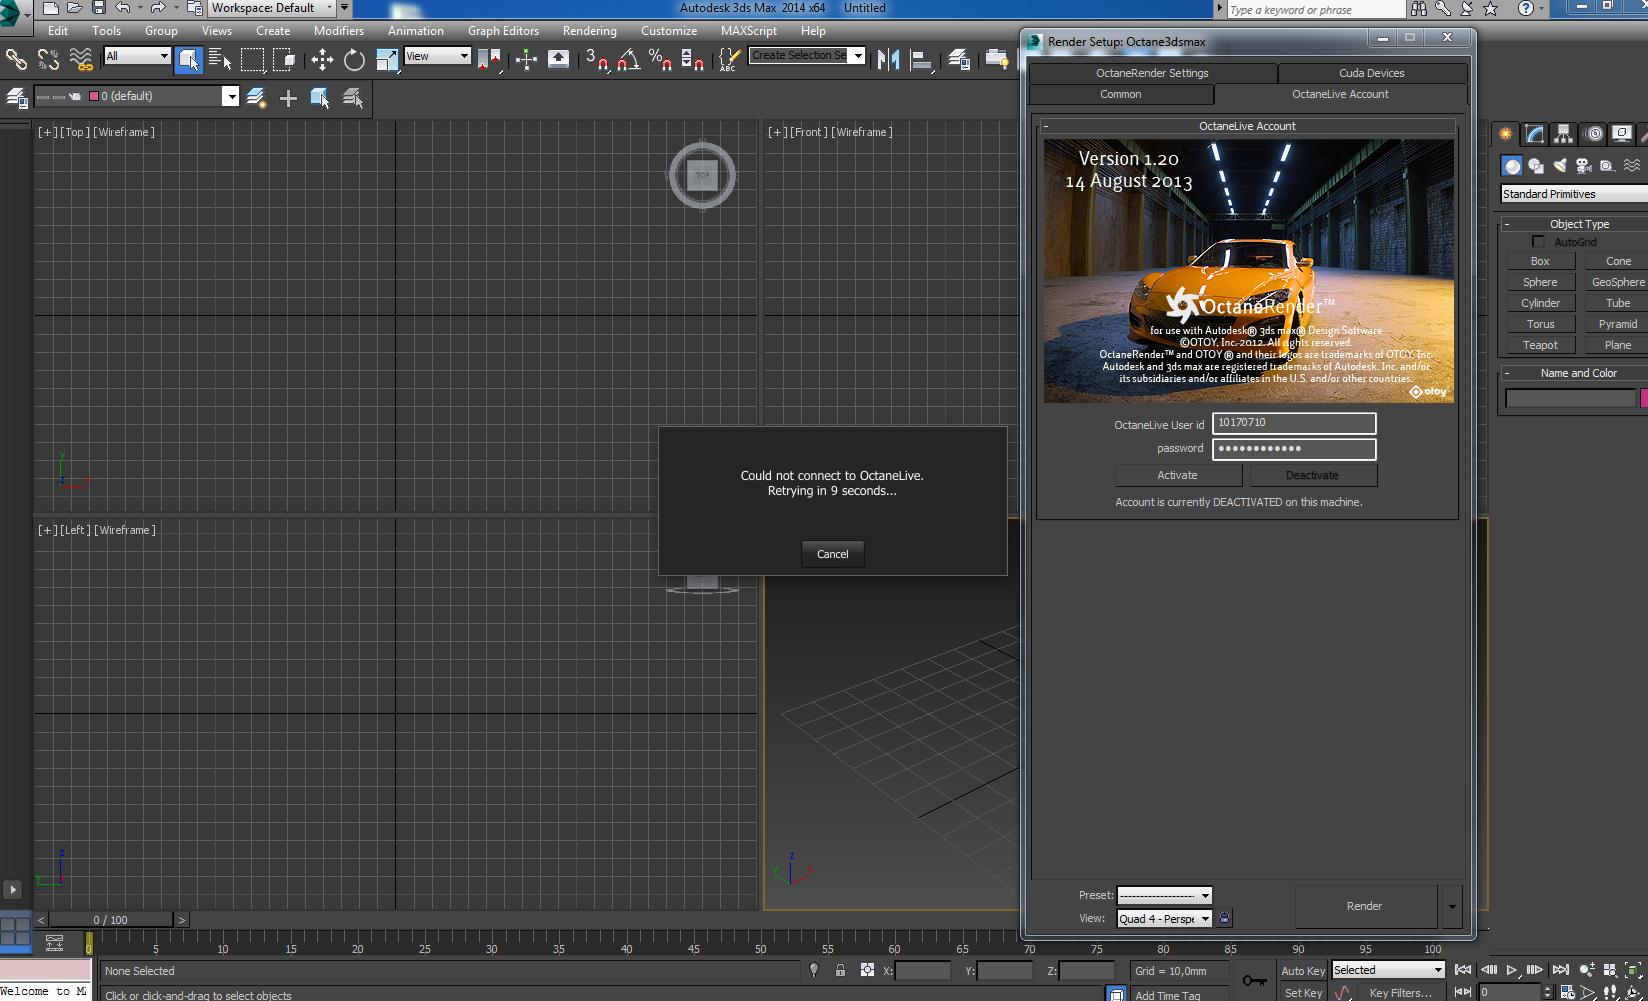Toggle Angle Snap

[629, 60]
